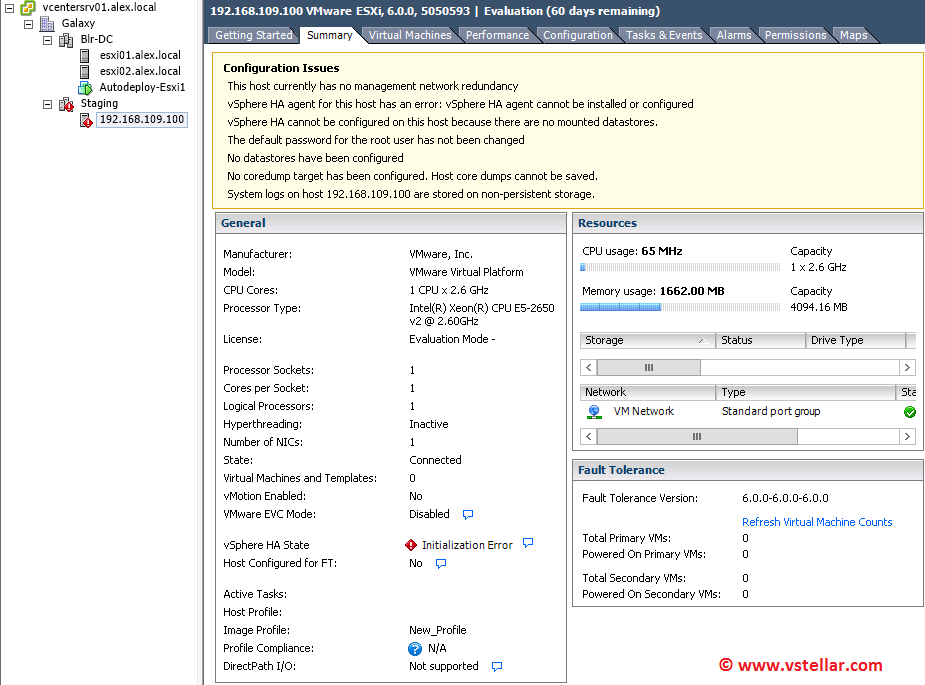The image size is (925, 685).
Task: Collapse the Galaxy datacenter node
Action: pyautogui.click(x=28, y=23)
